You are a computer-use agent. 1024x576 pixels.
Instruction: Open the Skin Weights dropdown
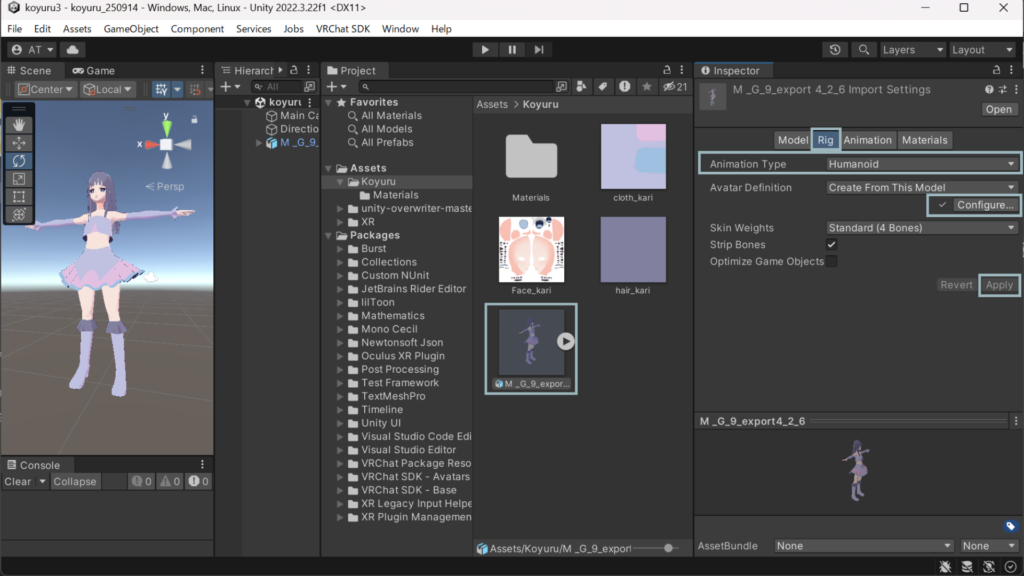(921, 228)
